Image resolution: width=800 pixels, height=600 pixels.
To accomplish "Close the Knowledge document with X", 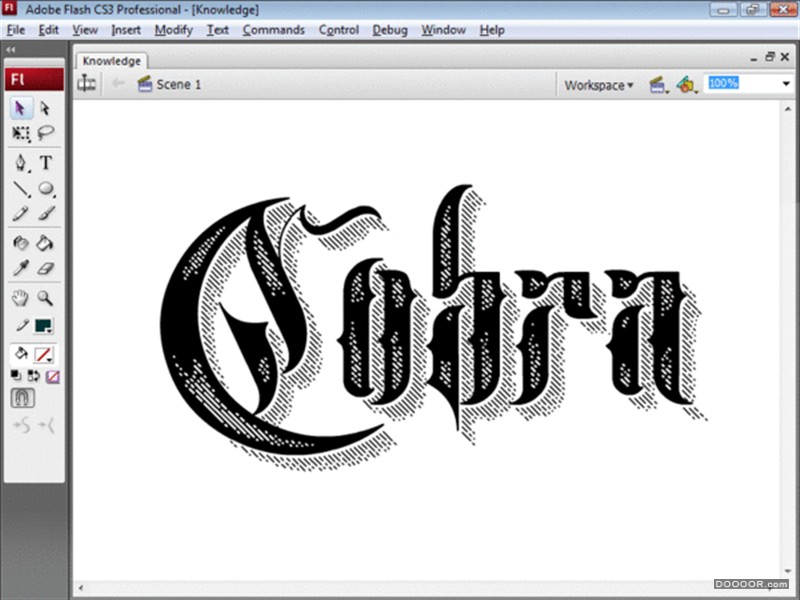I will pyautogui.click(x=785, y=57).
